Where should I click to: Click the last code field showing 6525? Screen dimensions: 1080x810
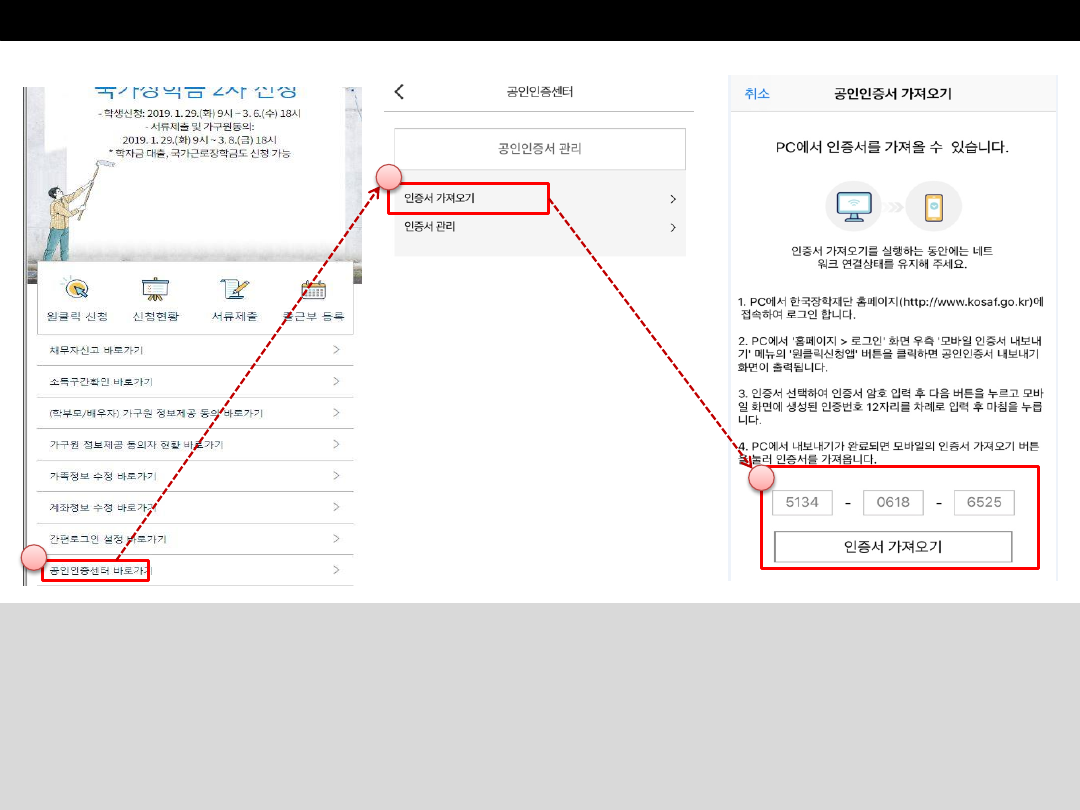click(984, 502)
